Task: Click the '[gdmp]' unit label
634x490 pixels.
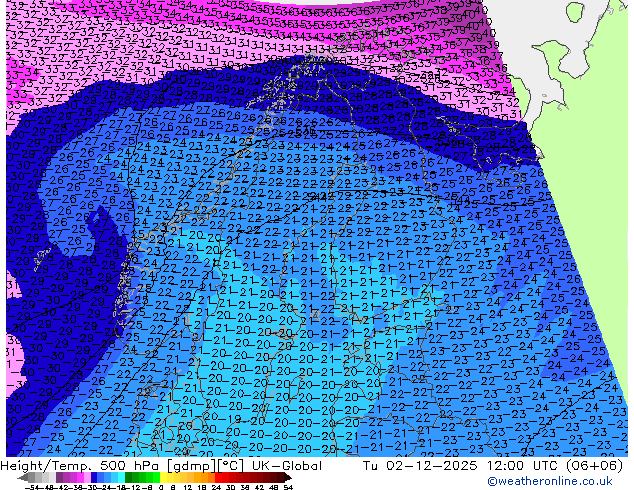Action: (x=191, y=466)
